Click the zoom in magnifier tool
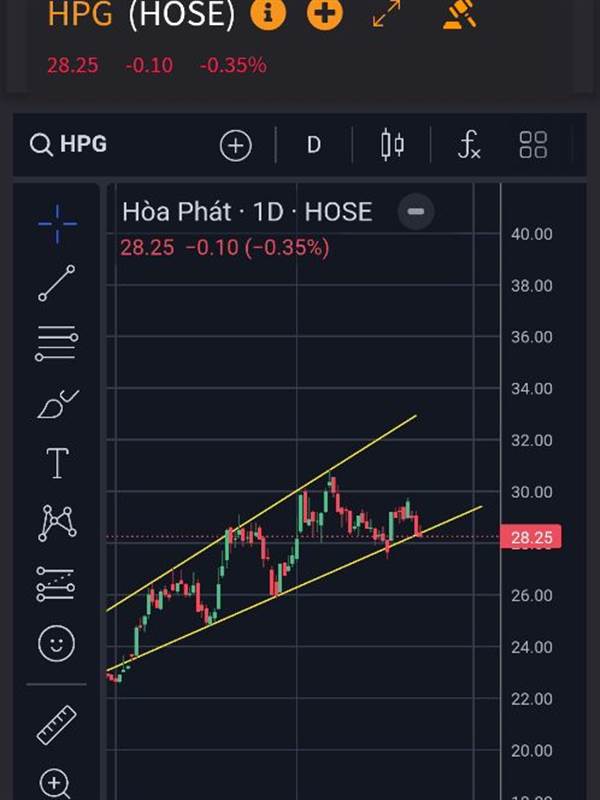This screenshot has width=600, height=800. [57, 783]
